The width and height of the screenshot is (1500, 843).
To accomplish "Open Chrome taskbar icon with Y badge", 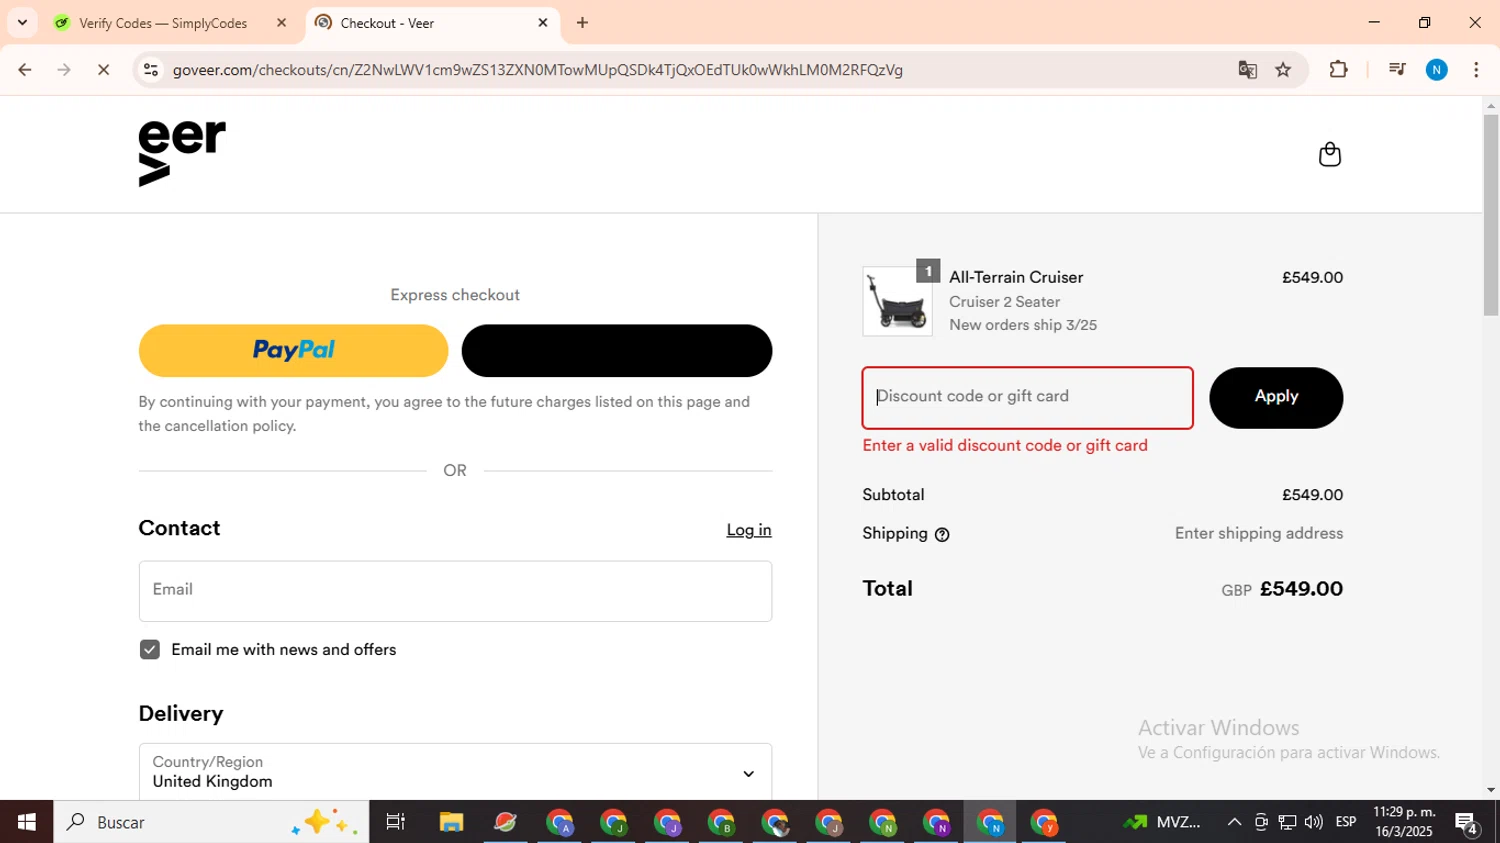I will coord(1044,822).
